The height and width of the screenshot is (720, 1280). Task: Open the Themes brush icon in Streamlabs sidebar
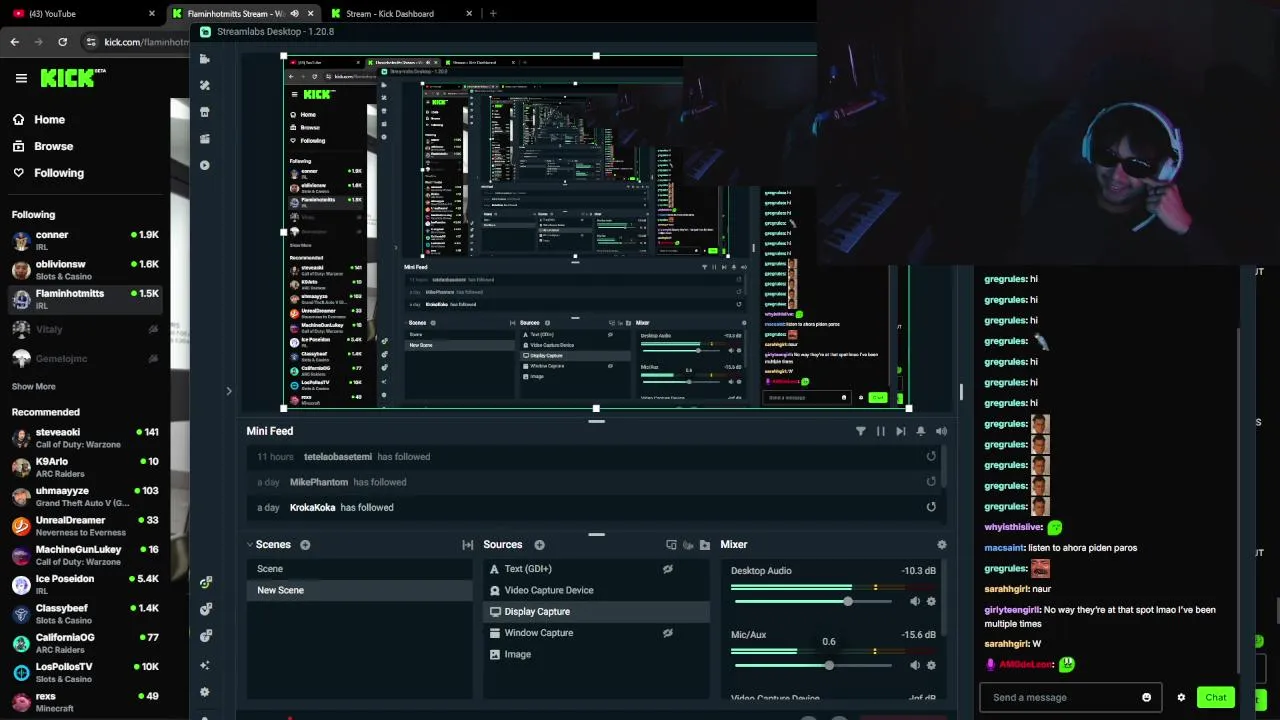coord(204,85)
